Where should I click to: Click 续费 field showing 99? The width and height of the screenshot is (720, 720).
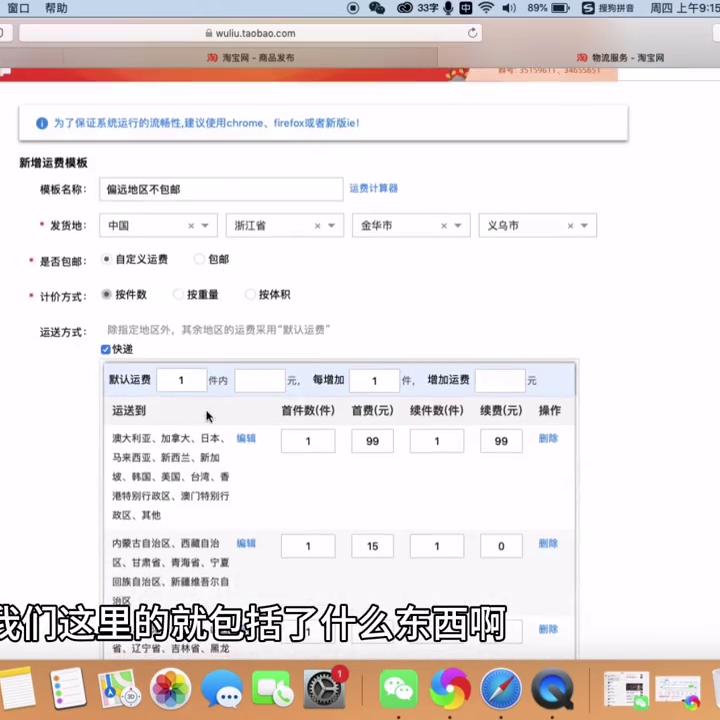[x=501, y=441]
